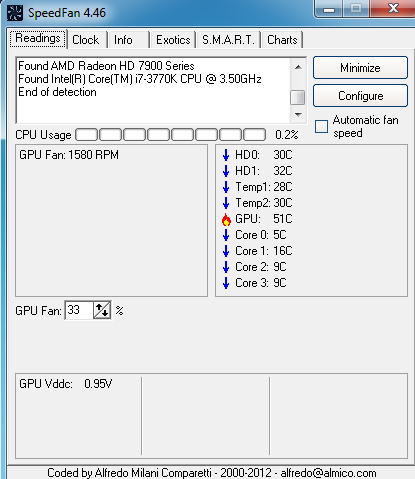This screenshot has height=479, width=415.
Task: Click the Temp2 30C temperature value
Action: tap(283, 203)
